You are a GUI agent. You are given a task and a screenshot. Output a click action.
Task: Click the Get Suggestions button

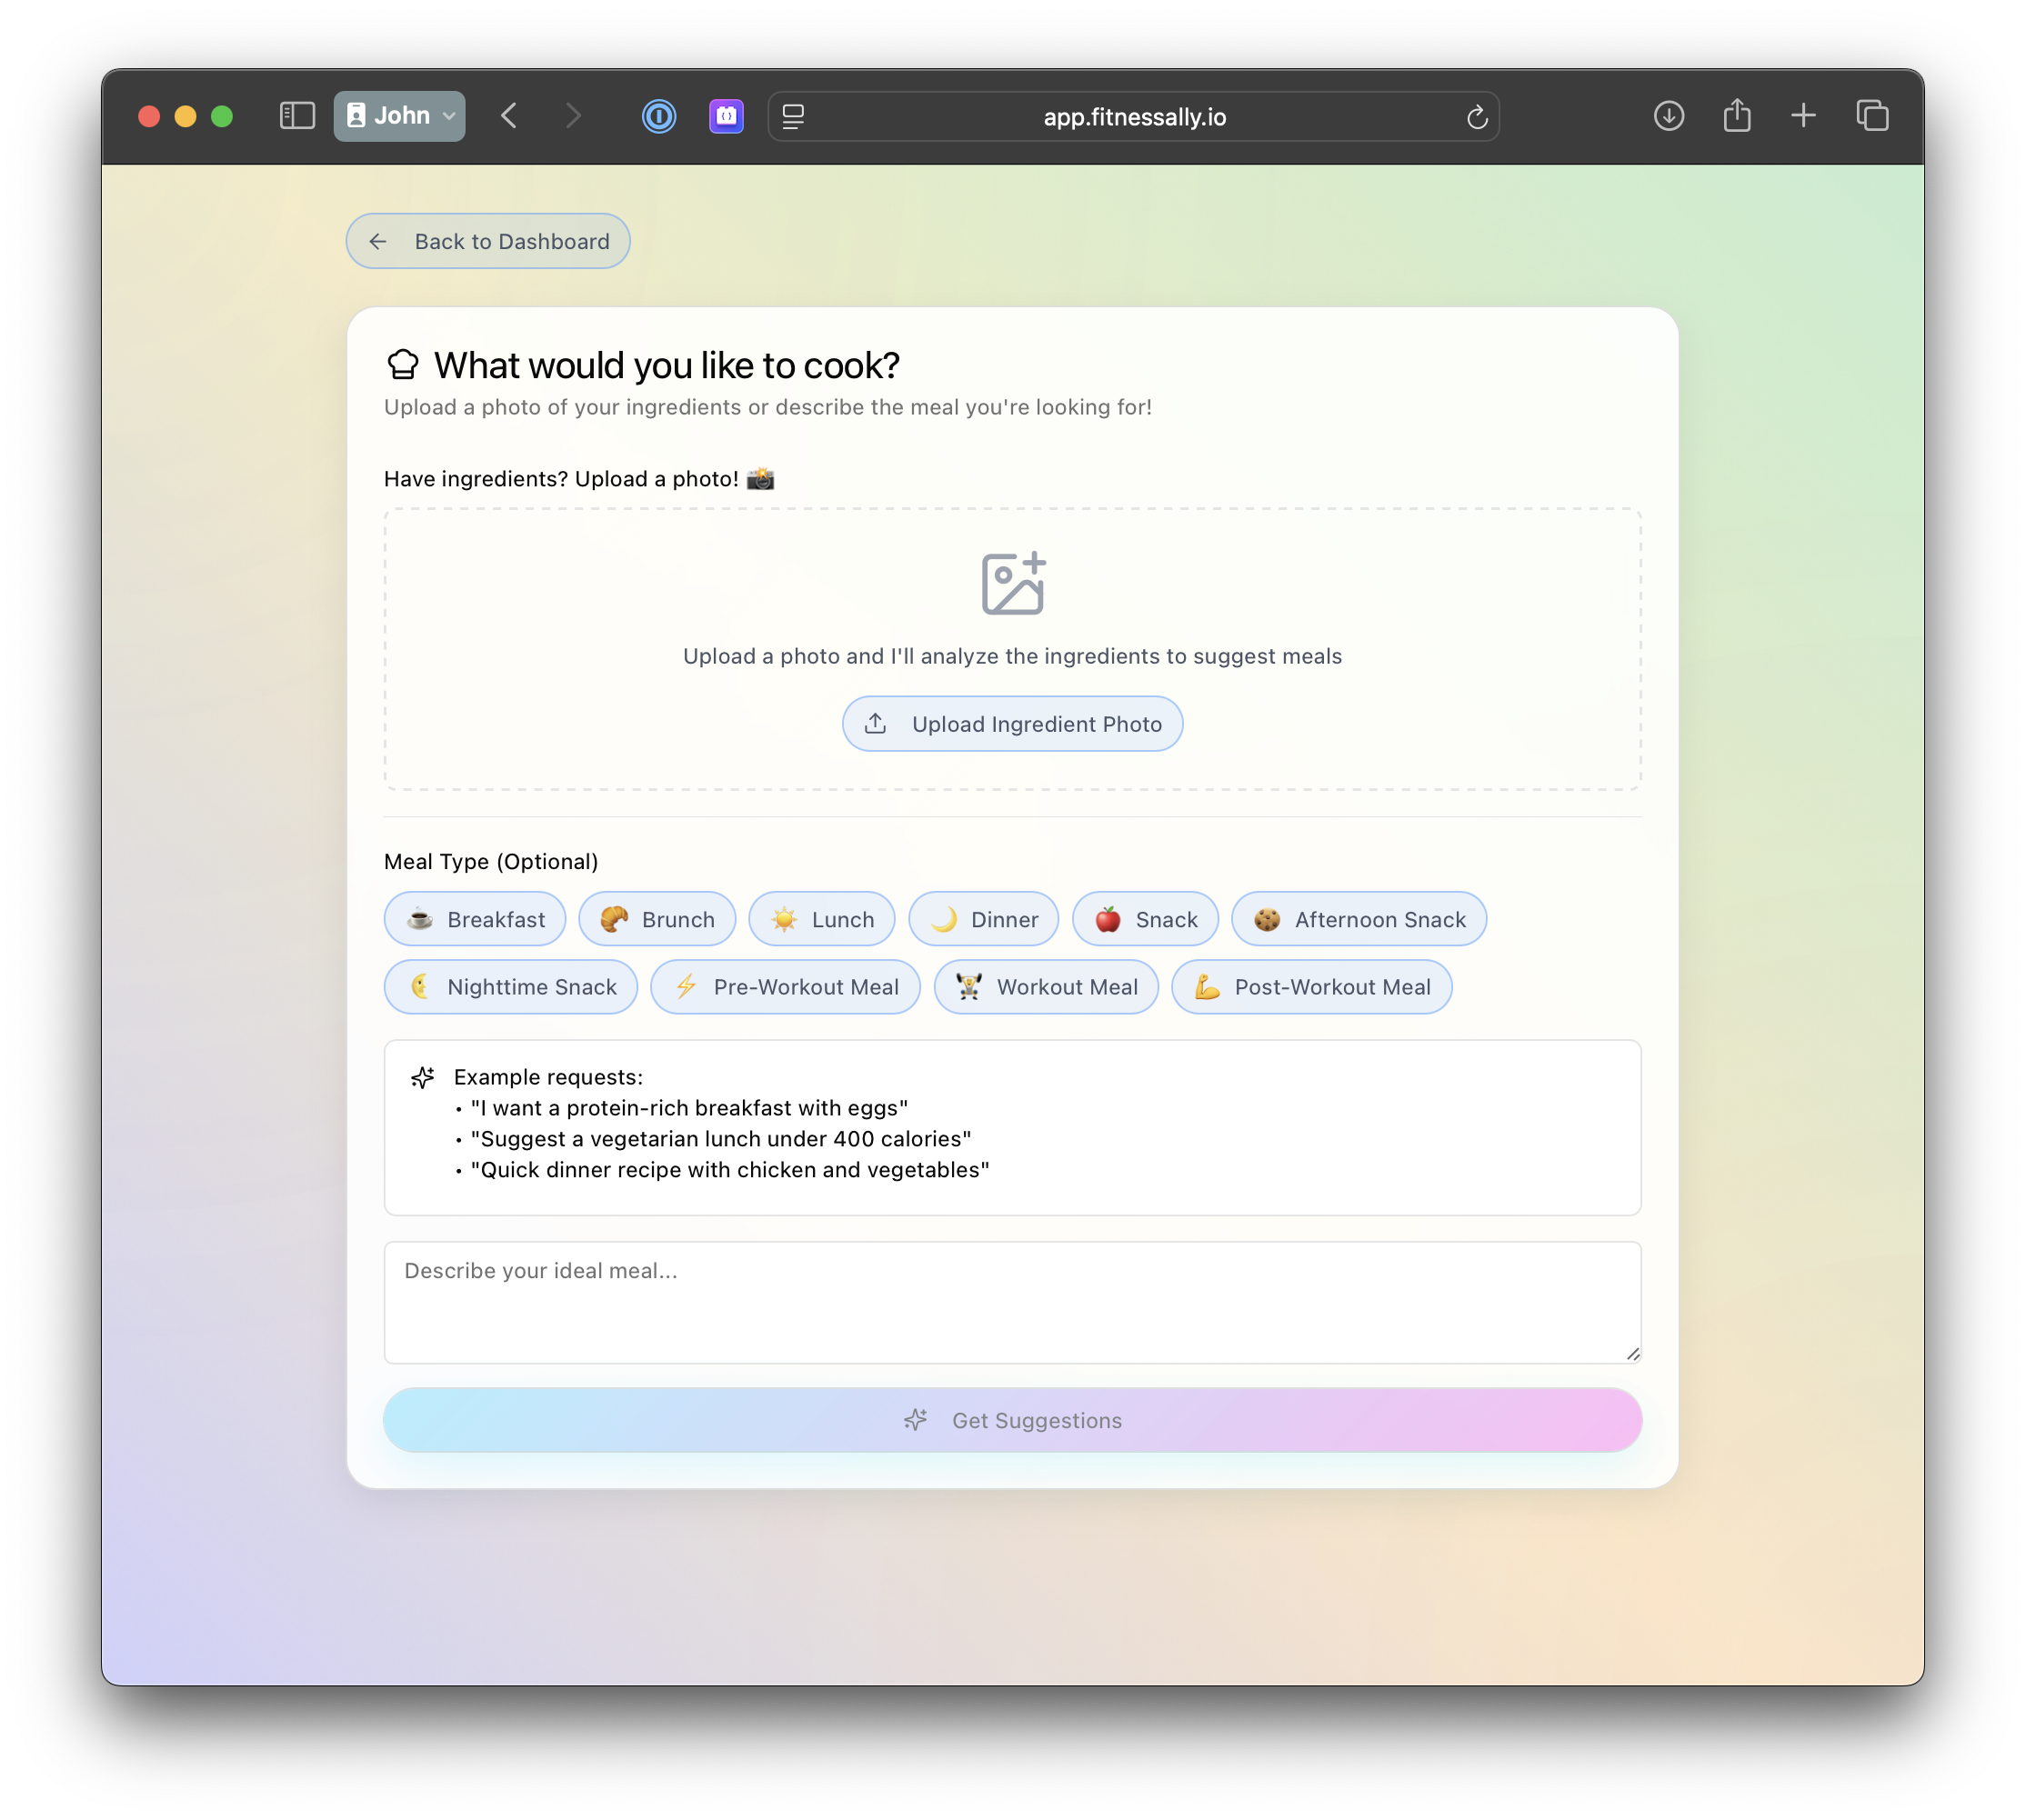pos(1012,1420)
